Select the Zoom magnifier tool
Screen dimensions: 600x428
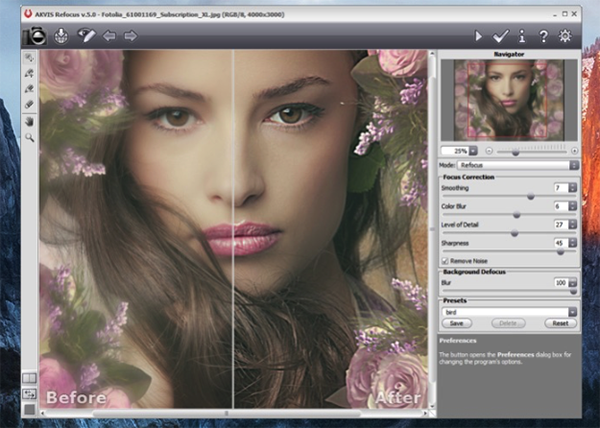tap(29, 137)
